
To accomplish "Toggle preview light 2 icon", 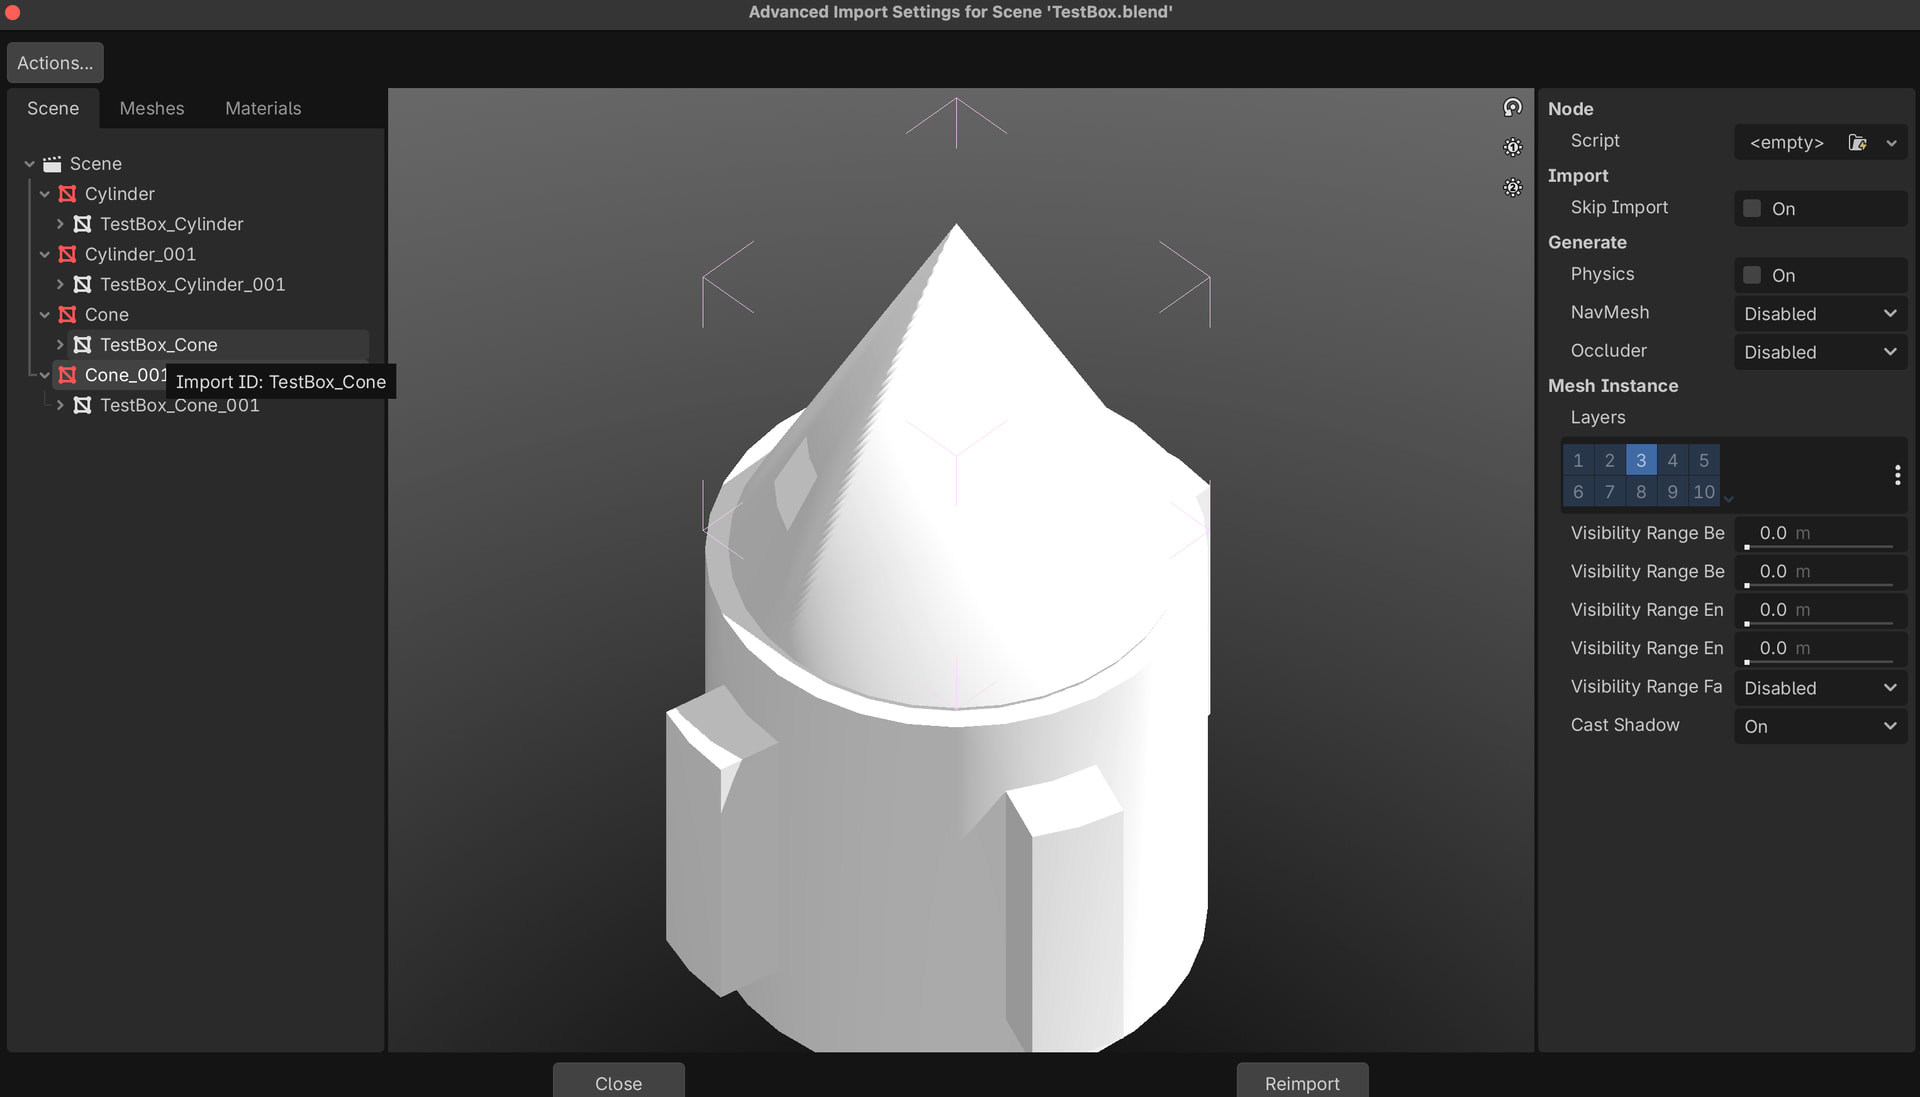I will pyautogui.click(x=1512, y=188).
